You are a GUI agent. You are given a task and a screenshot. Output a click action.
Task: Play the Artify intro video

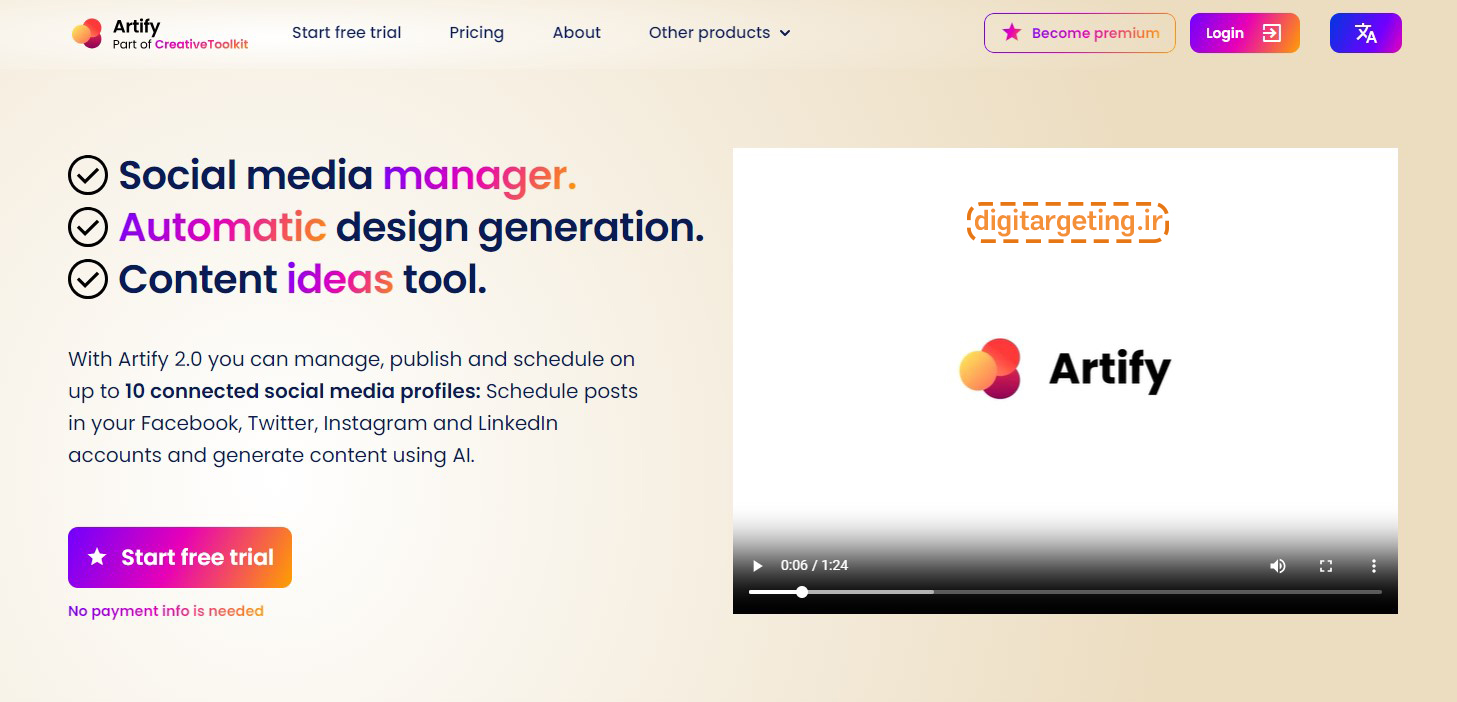(x=757, y=566)
